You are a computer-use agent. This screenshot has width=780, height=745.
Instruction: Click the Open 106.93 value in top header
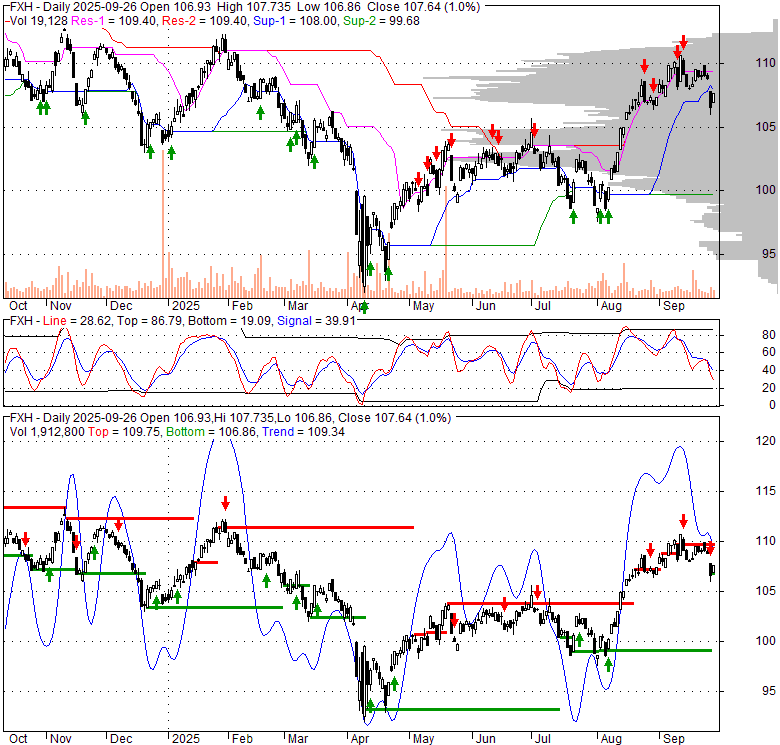click(178, 7)
